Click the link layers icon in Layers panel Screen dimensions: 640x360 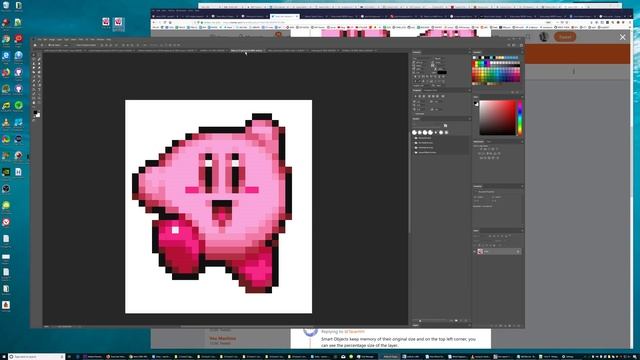coord(492,326)
